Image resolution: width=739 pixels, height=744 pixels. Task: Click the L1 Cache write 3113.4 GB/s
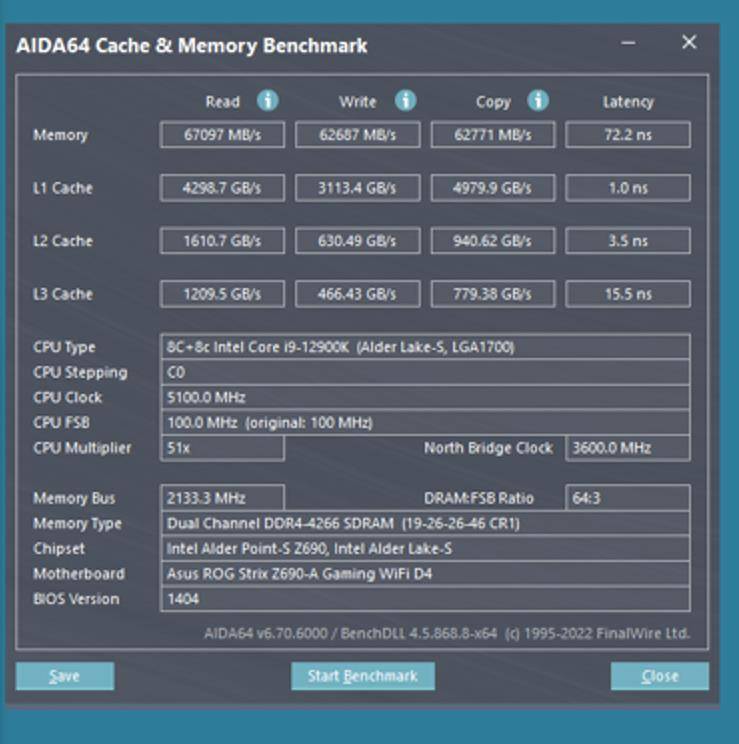tap(357, 188)
